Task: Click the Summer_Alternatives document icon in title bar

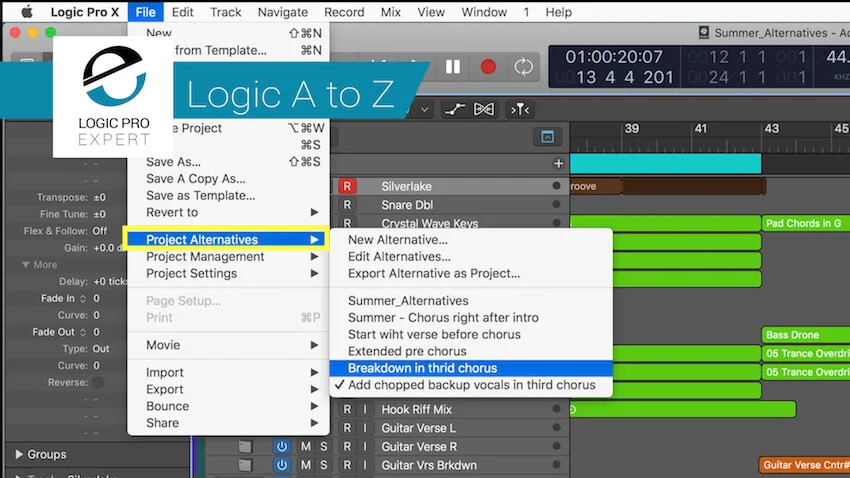Action: 704,33
